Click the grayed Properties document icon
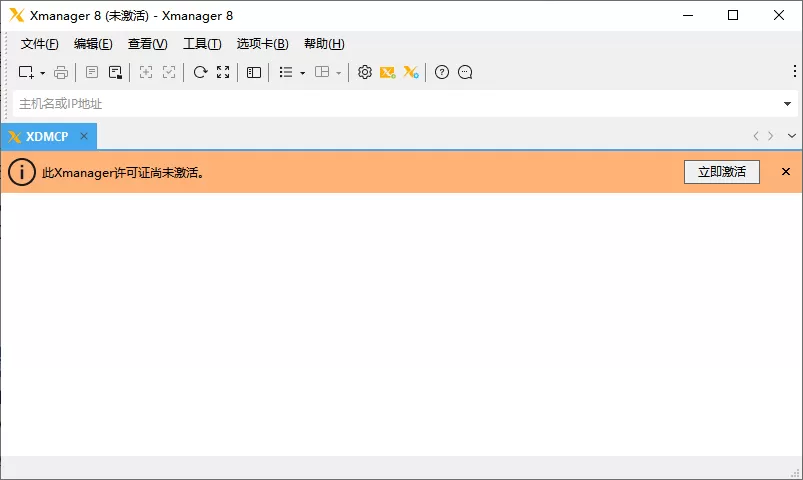 [x=92, y=72]
